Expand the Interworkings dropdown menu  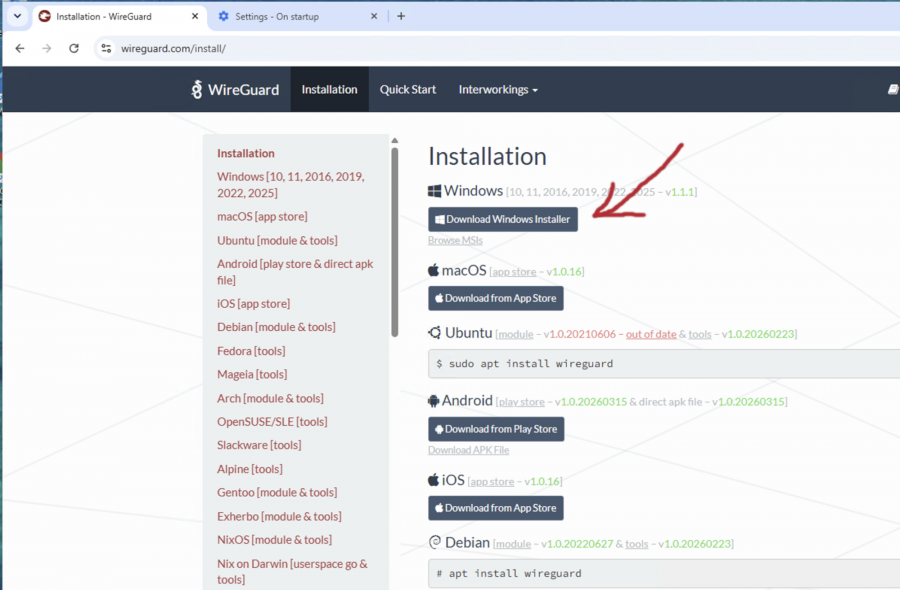click(498, 90)
